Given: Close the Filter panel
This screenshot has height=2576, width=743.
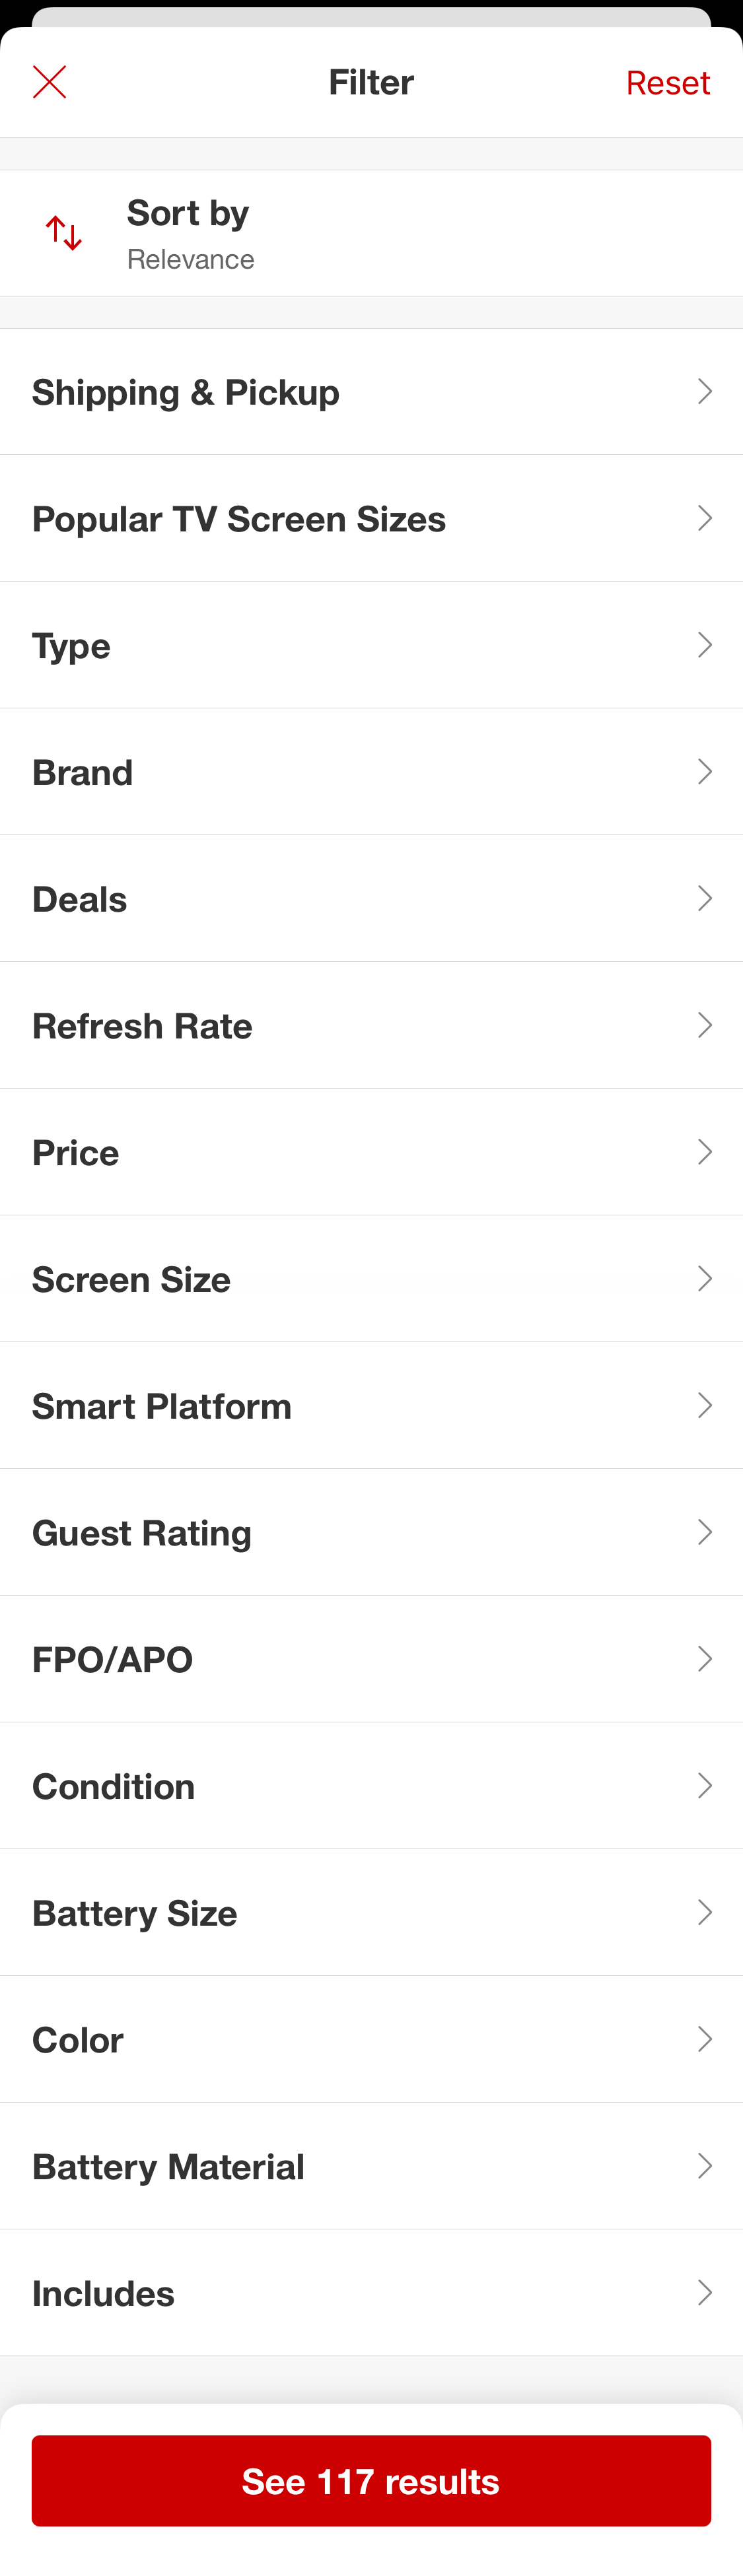Looking at the screenshot, I should click(x=49, y=81).
